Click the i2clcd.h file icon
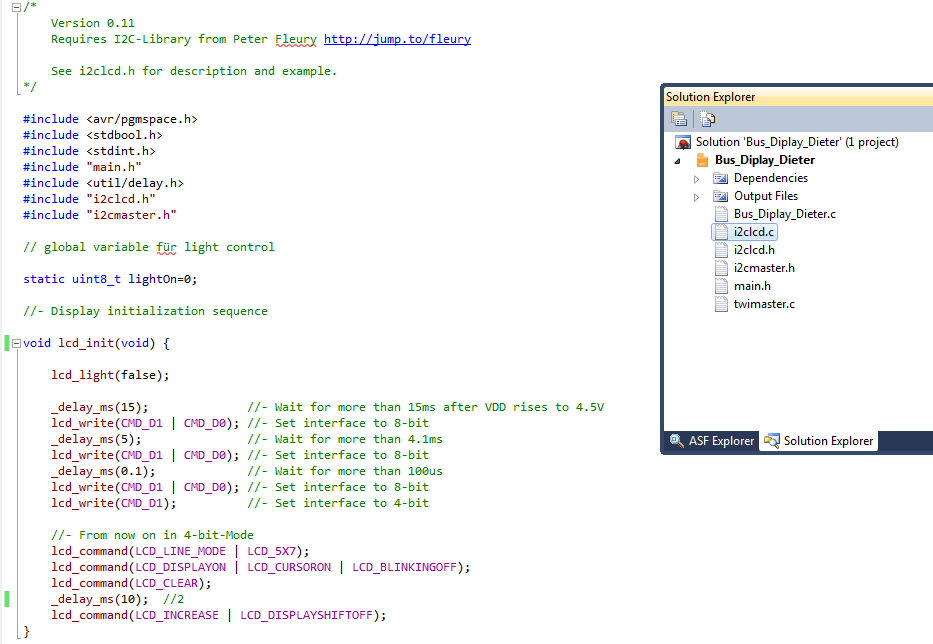 721,250
